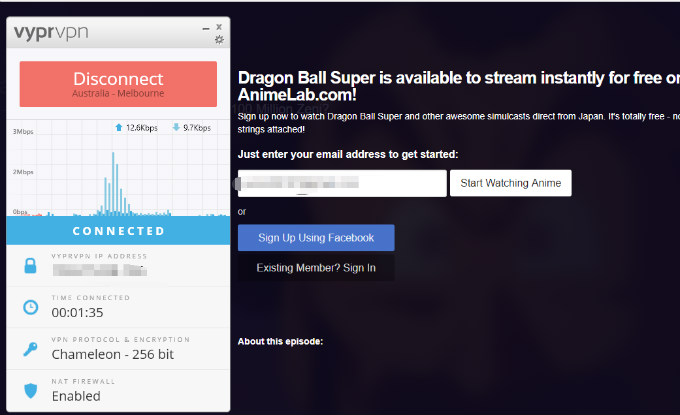Click the clock icon beside Time Connected
The width and height of the screenshot is (680, 415).
coord(30,307)
